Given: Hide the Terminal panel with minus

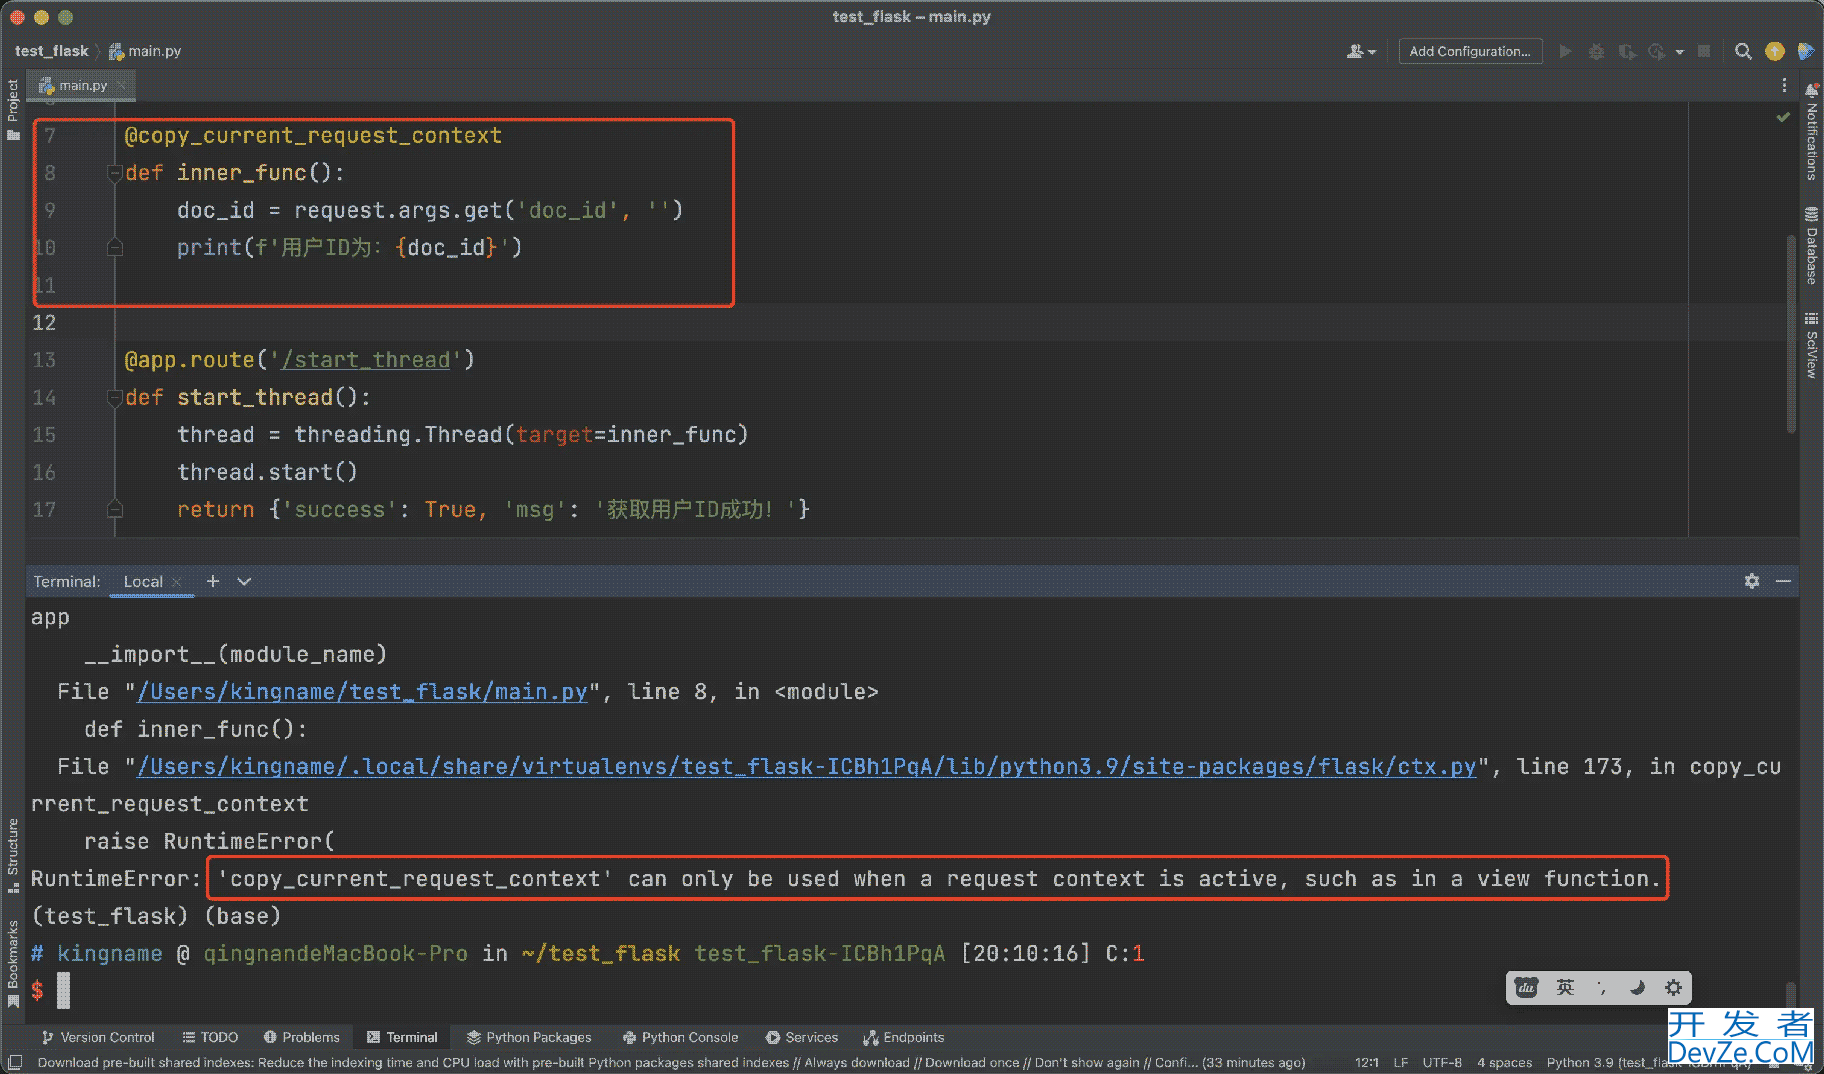Looking at the screenshot, I should [1783, 581].
